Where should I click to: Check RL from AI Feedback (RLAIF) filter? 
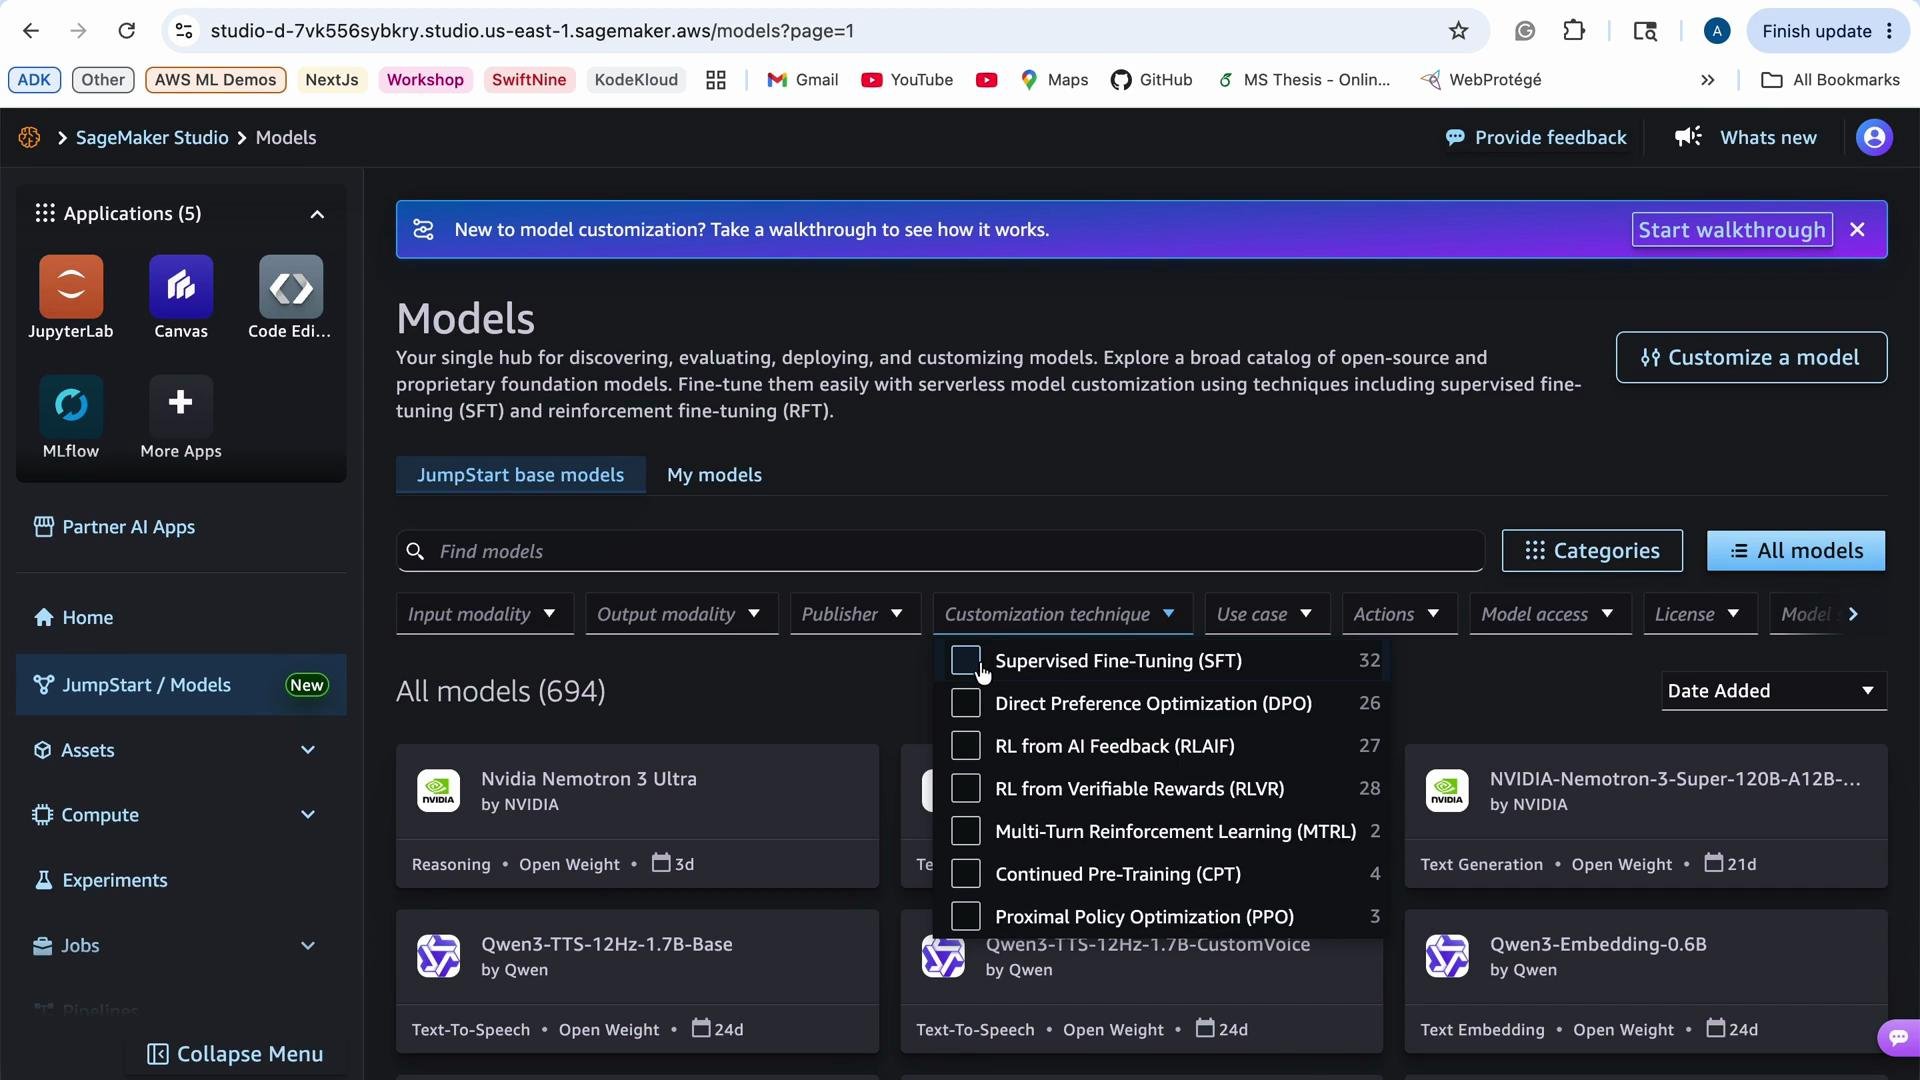965,746
